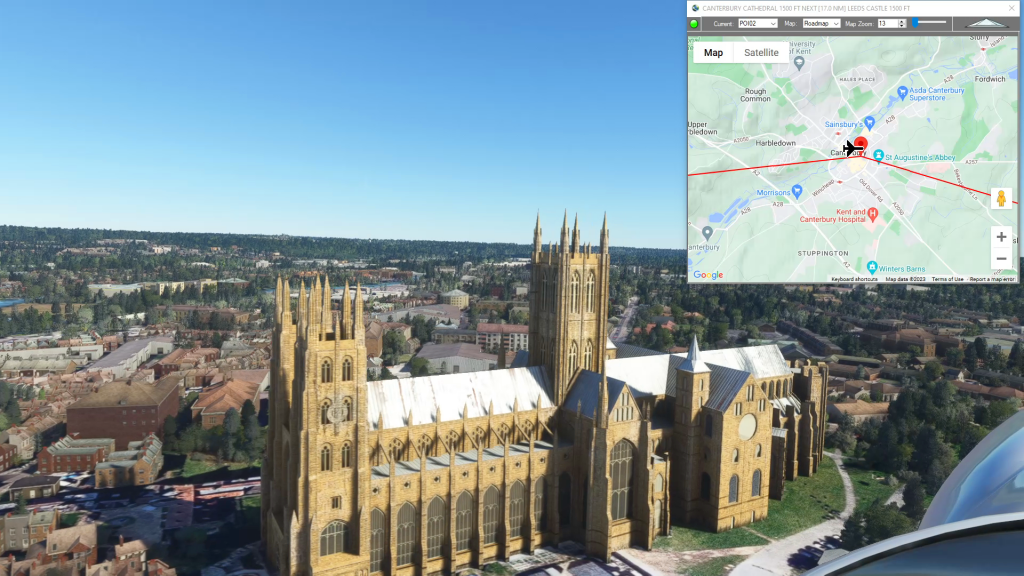Click the Street View pegman icon

[x=1001, y=198]
